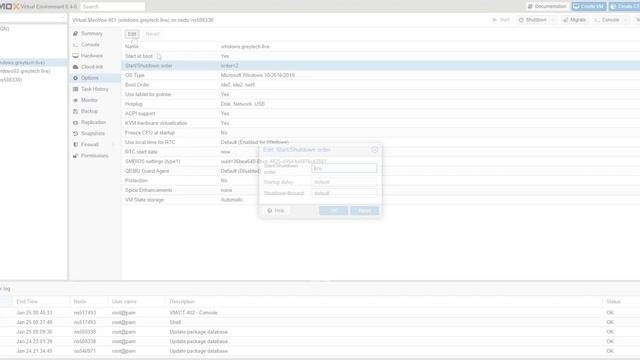Click the Cloud-Init cloud icon
Screen dimensions: 640x360
[x=76, y=67]
